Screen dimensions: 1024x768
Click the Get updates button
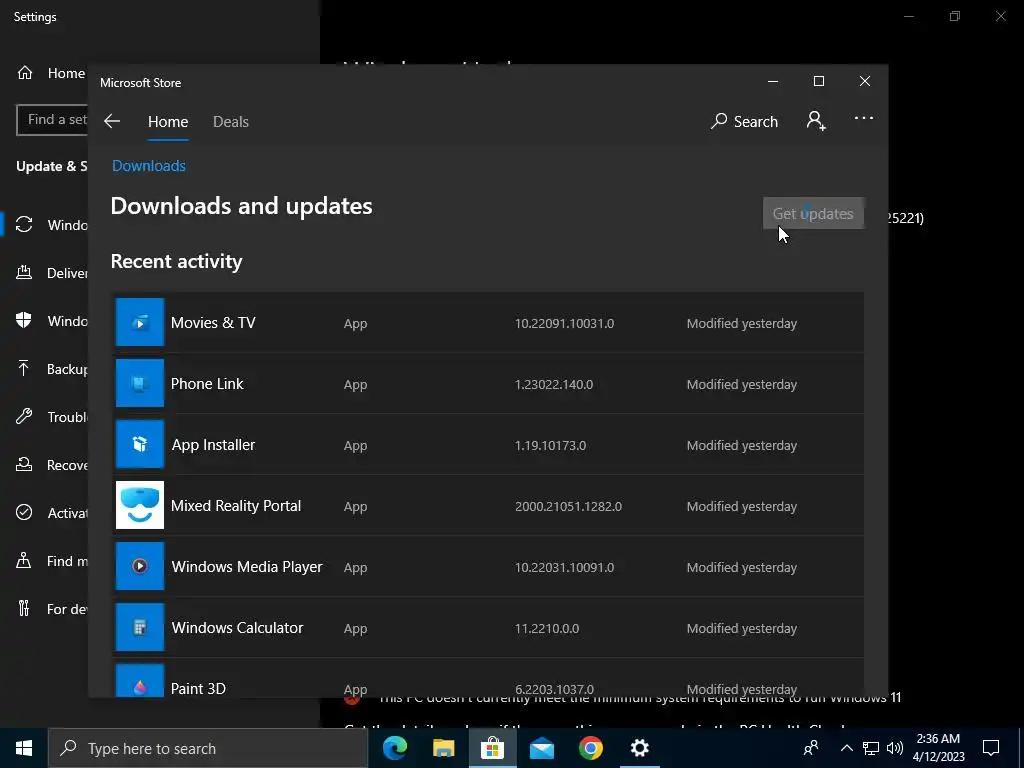(813, 214)
